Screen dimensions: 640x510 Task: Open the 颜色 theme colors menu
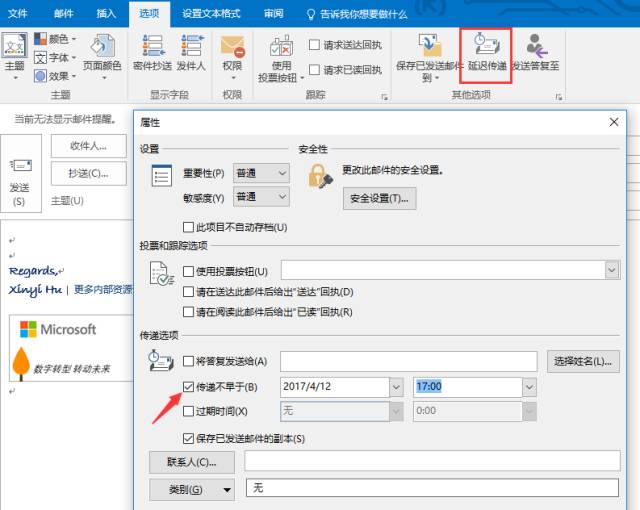coord(55,39)
